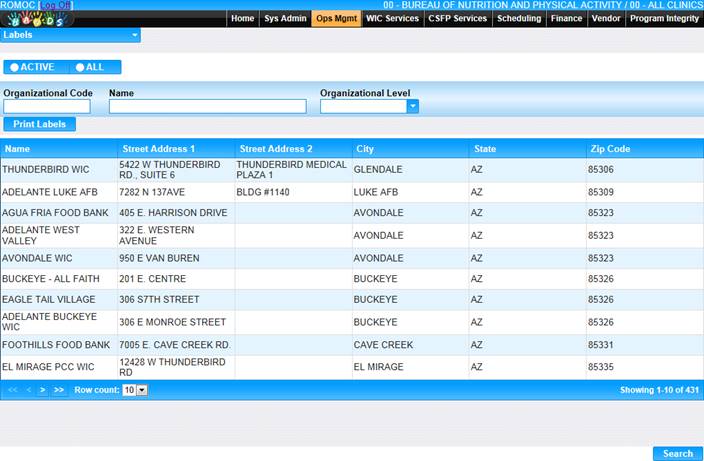The height and width of the screenshot is (461, 704).
Task: Go to previous page of results
Action: (x=28, y=390)
